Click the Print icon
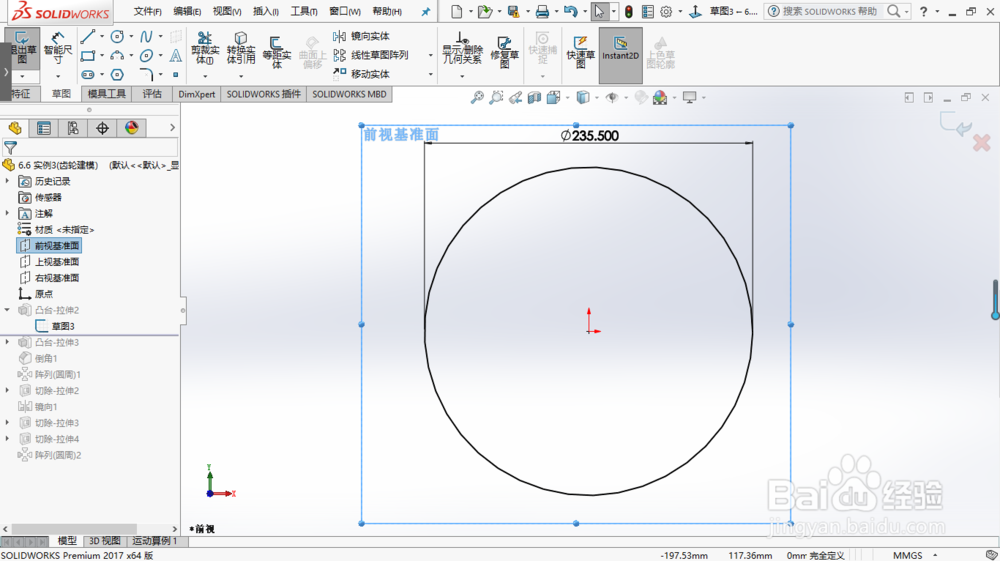This screenshot has width=1000, height=561. click(542, 11)
